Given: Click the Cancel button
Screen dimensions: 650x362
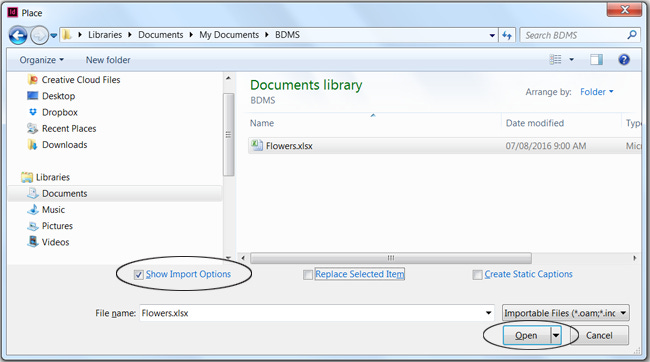Looking at the screenshot, I should 599,335.
